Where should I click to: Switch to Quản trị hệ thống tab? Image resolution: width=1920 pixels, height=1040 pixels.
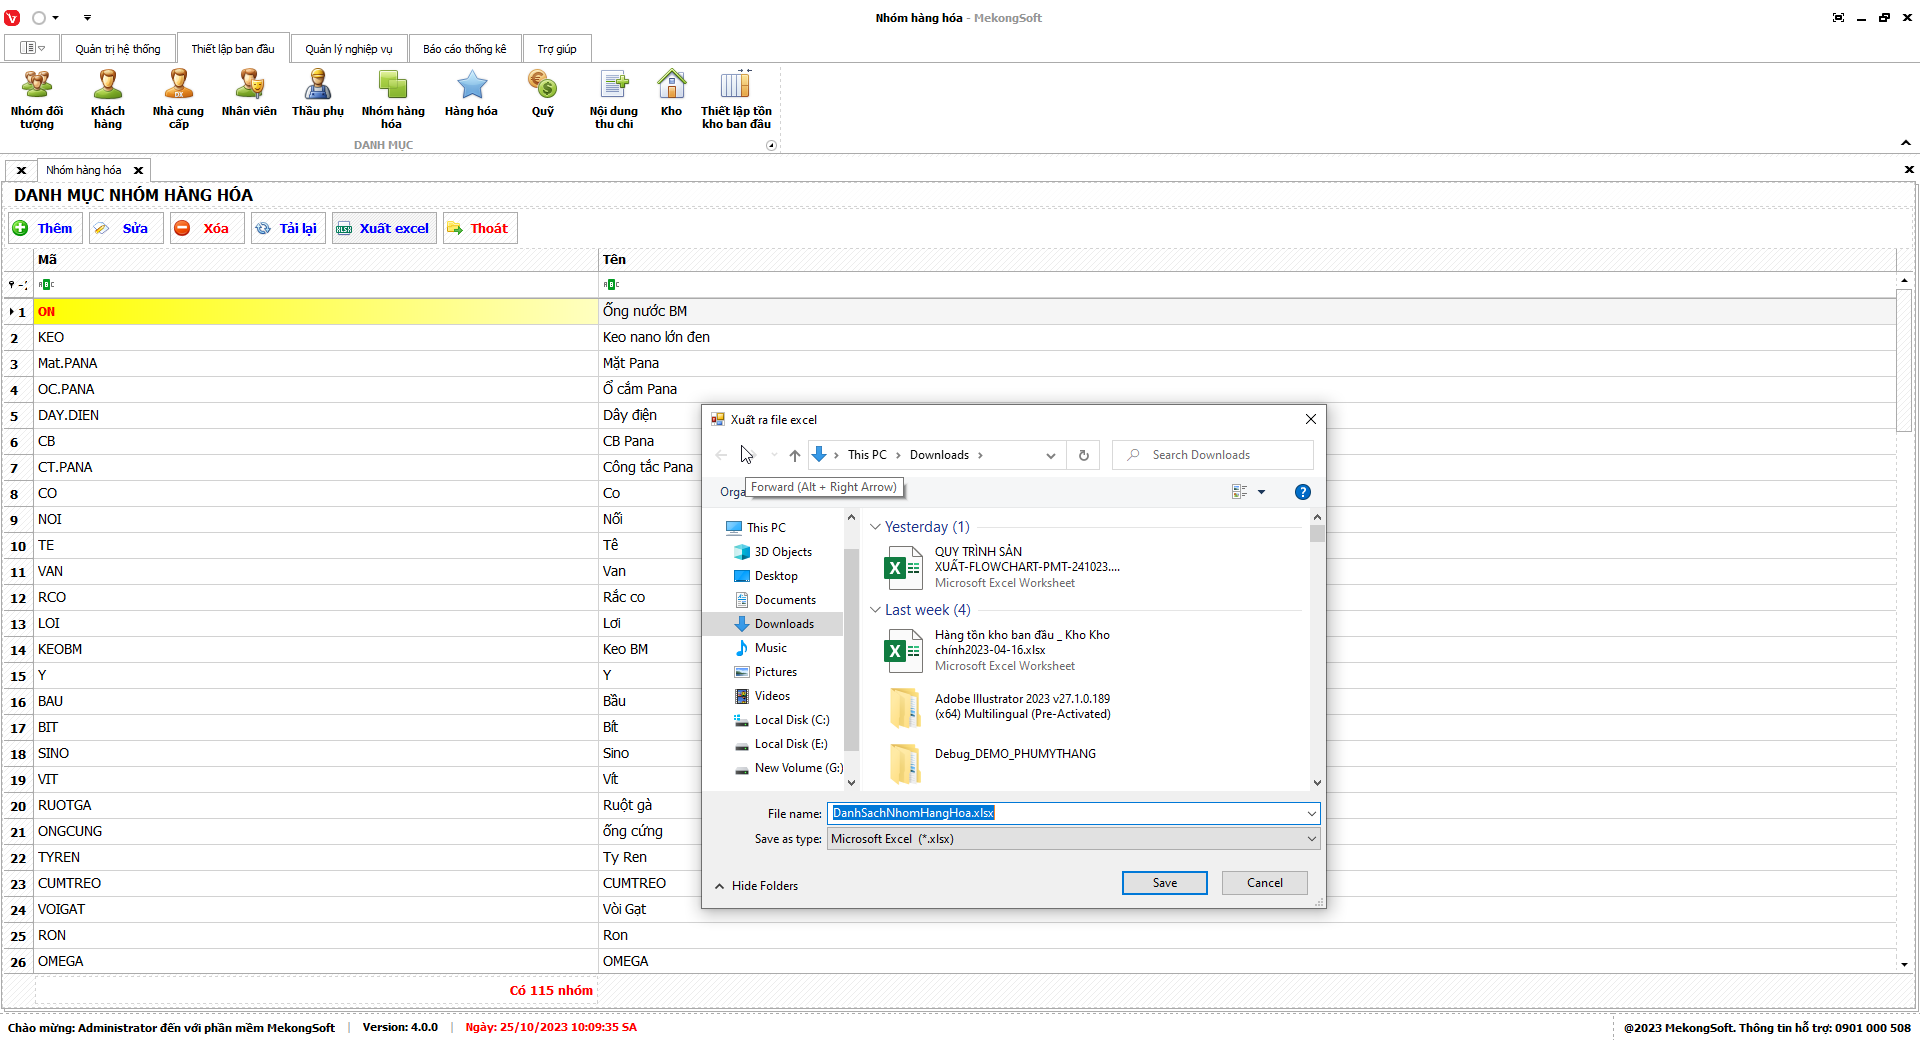point(118,49)
